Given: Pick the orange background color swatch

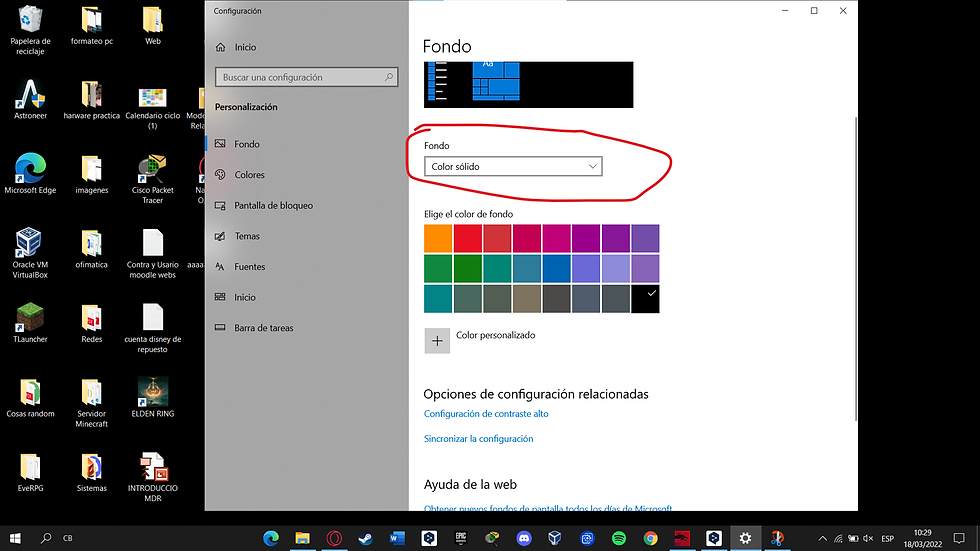Looking at the screenshot, I should [x=438, y=239].
